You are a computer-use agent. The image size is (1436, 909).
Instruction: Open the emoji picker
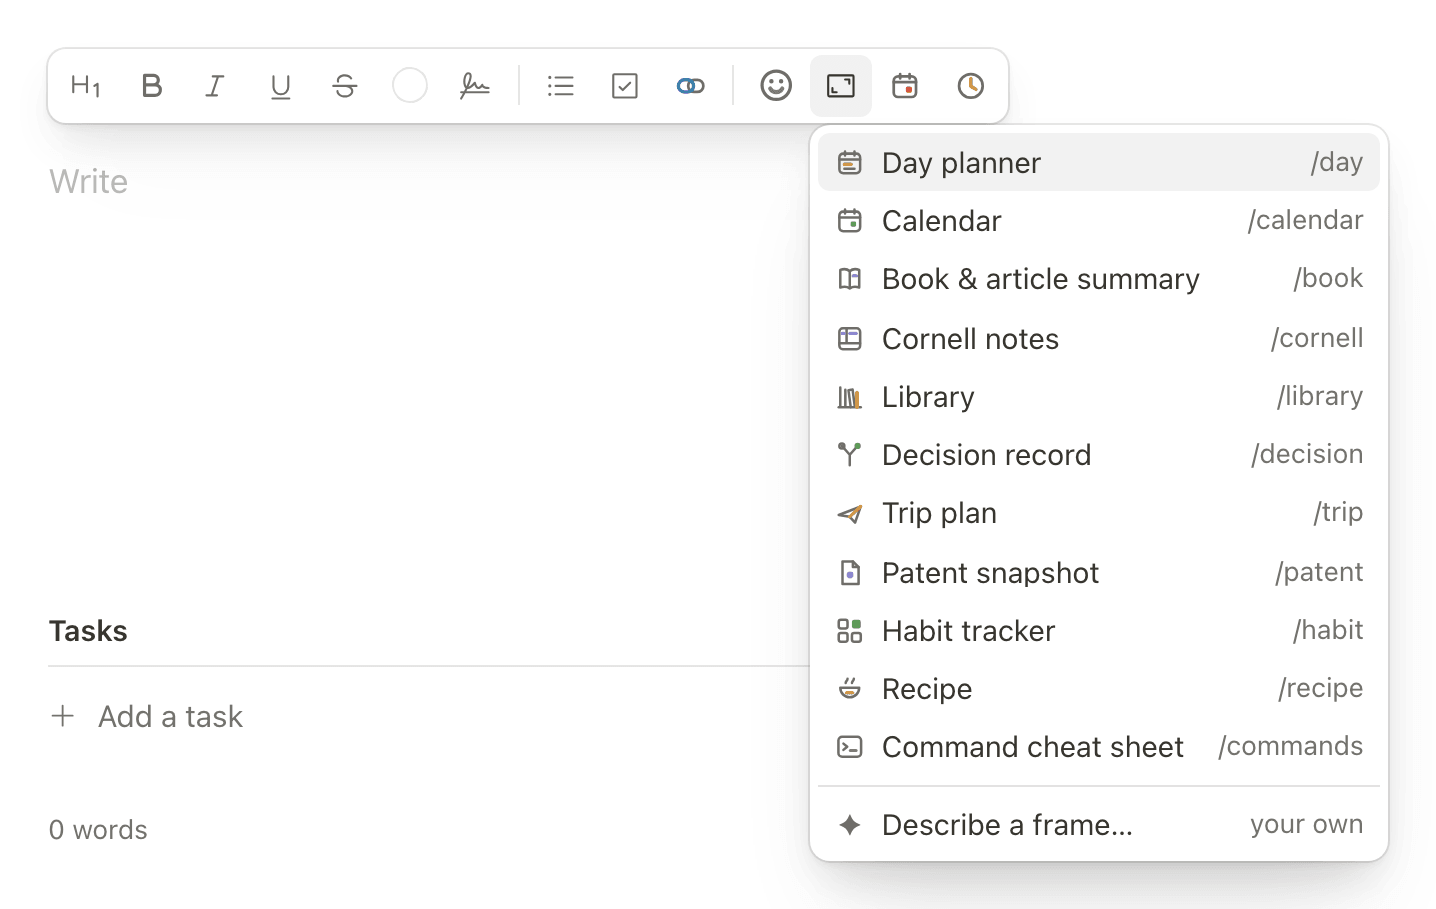tap(776, 86)
